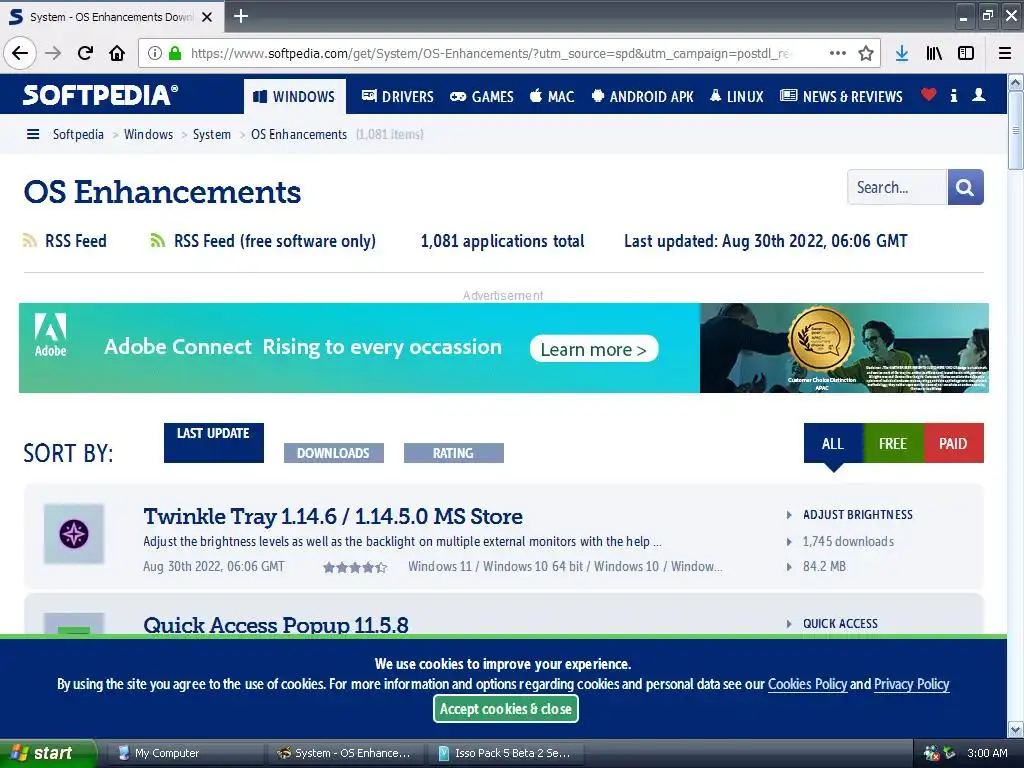This screenshot has width=1024, height=768.
Task: Open the RSS Feed link
Action: coord(76,241)
